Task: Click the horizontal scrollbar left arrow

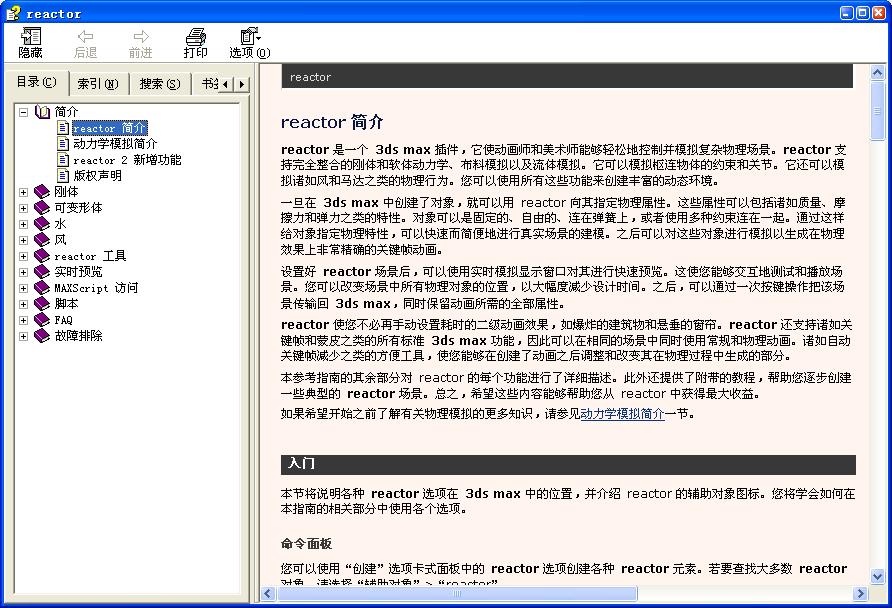Action: click(269, 594)
